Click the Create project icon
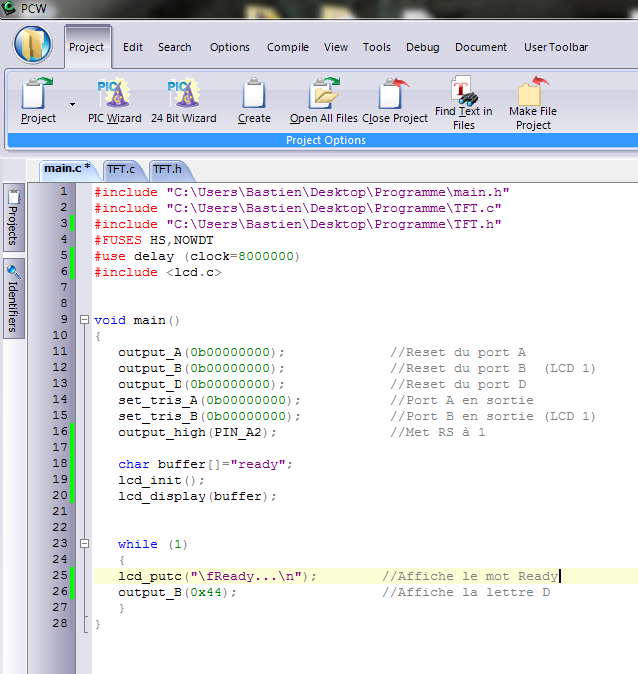Viewport: 638px width, 674px height. coord(254,100)
